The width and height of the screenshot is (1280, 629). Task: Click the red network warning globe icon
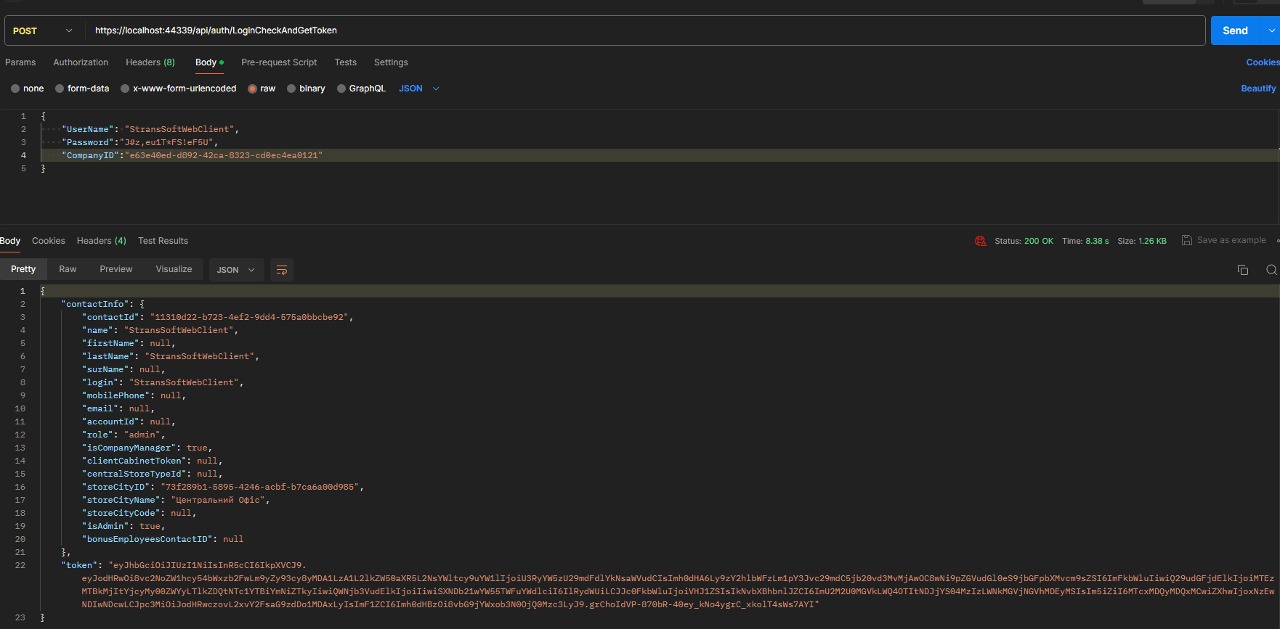981,241
